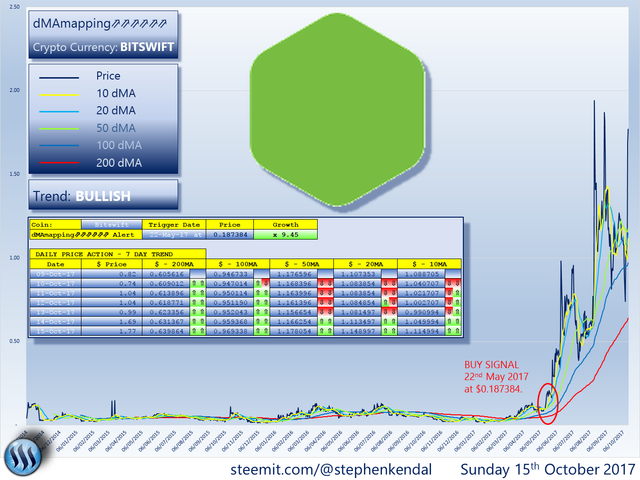This screenshot has width=640, height=480.
Task: Click the green hexagon Bitswift logo
Action: 337,109
